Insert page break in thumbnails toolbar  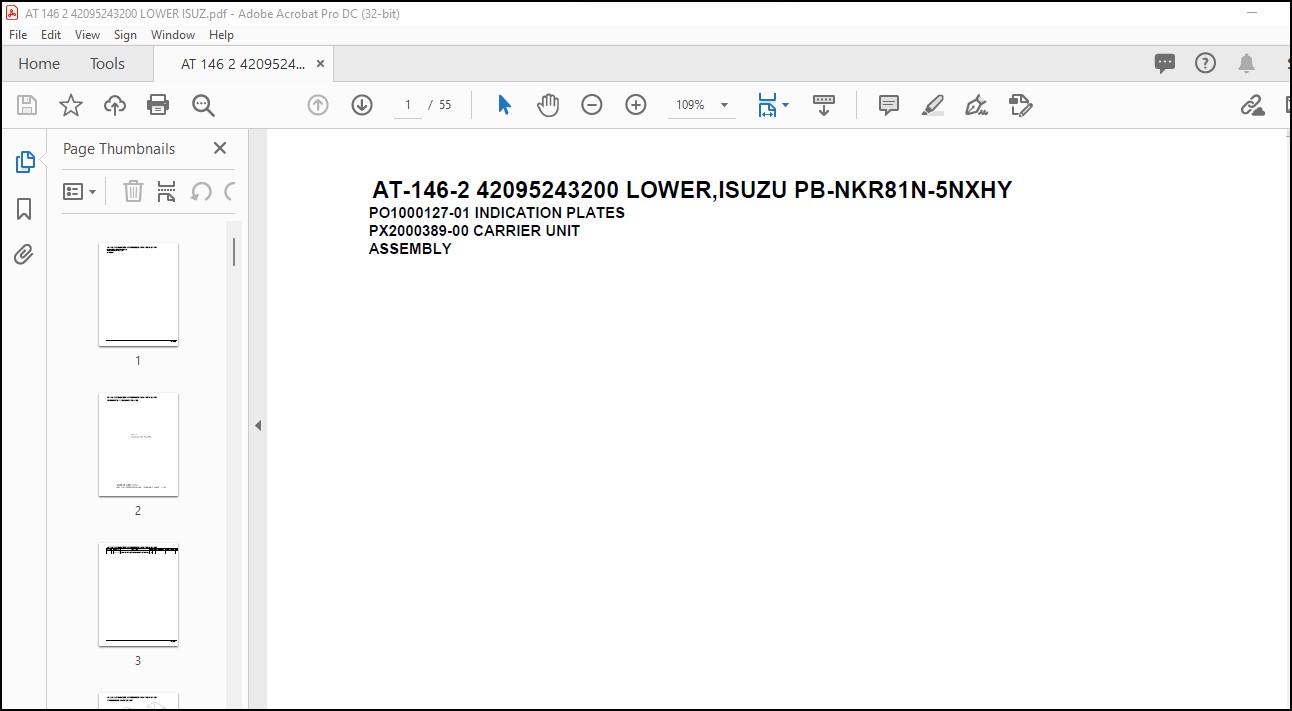point(167,191)
